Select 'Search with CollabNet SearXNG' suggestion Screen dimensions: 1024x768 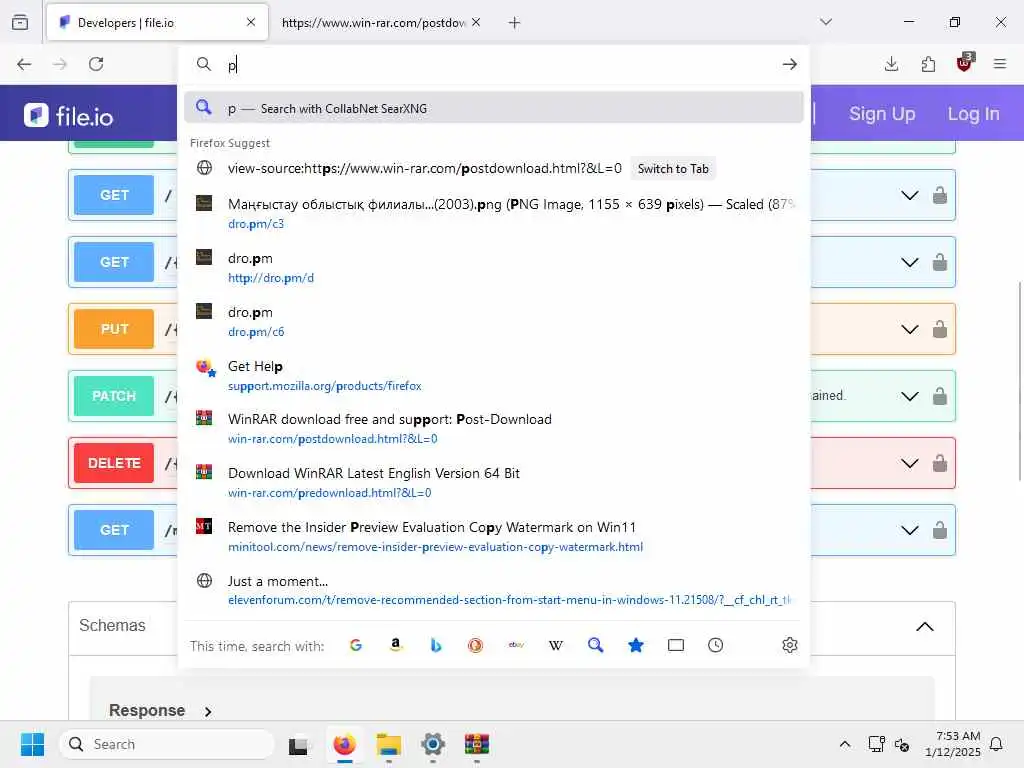493,108
